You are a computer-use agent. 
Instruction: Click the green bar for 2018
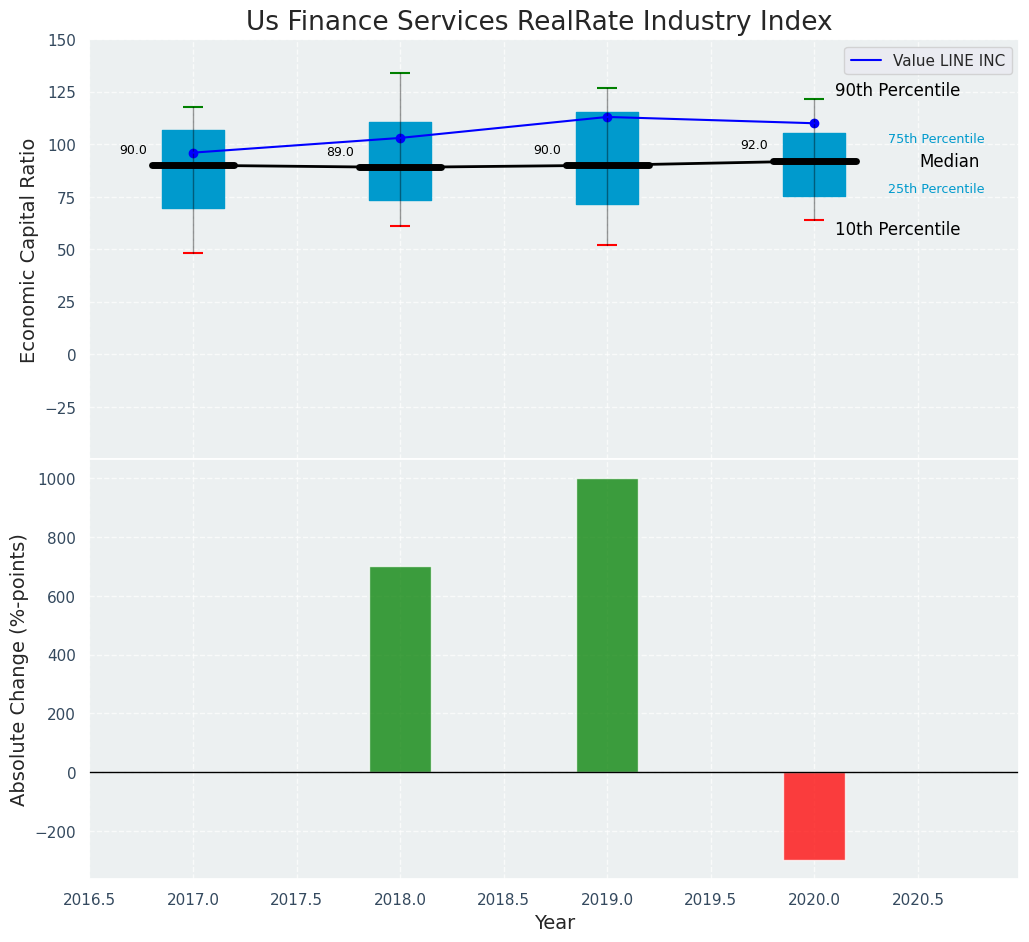click(x=400, y=669)
